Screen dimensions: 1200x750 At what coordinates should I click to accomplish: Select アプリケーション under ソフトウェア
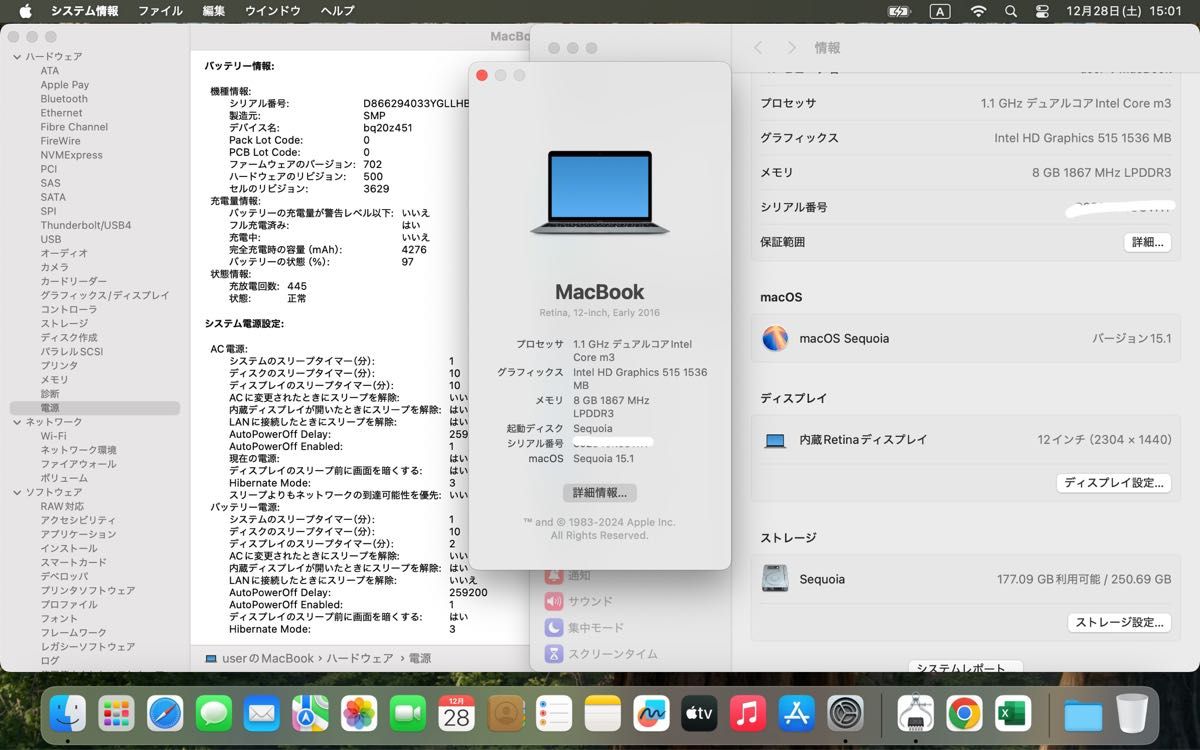[x=78, y=534]
